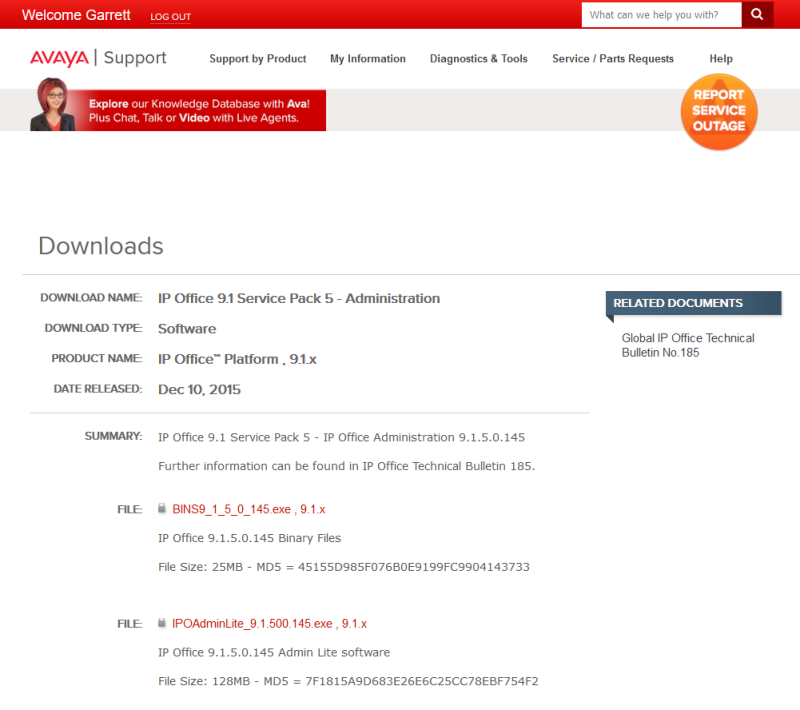Viewport: 800px width, 710px height.
Task: Click the search magnifier icon
Action: pos(757,14)
